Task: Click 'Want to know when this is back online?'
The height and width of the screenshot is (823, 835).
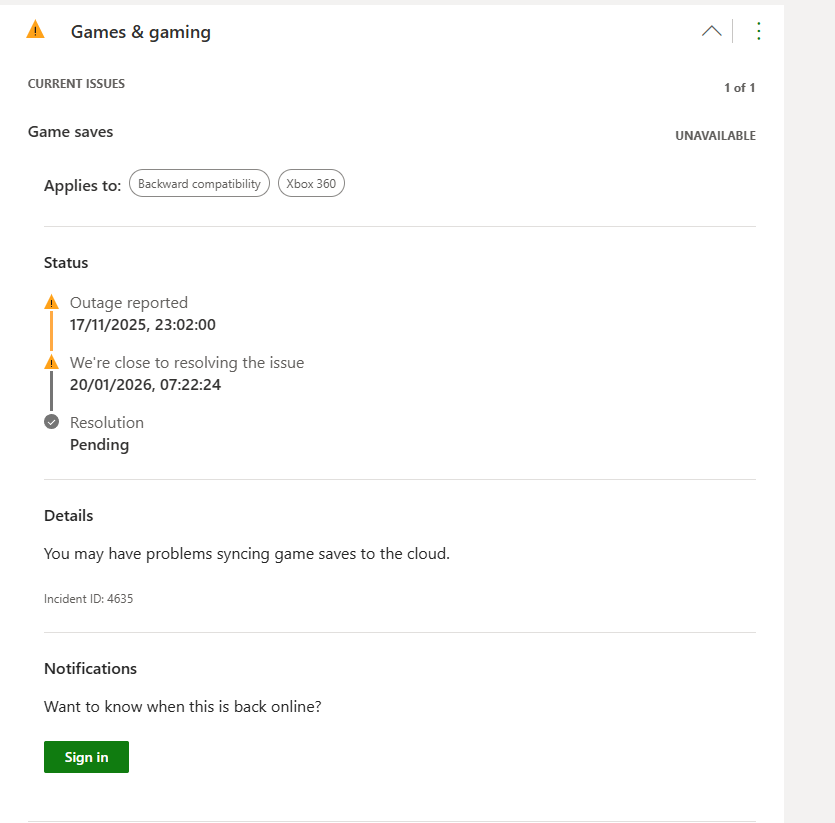Action: (x=183, y=706)
